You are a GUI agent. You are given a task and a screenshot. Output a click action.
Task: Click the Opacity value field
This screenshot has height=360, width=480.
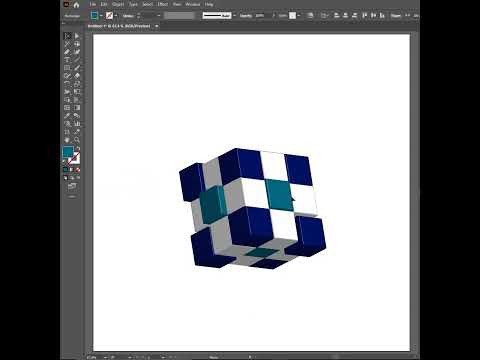pos(260,16)
